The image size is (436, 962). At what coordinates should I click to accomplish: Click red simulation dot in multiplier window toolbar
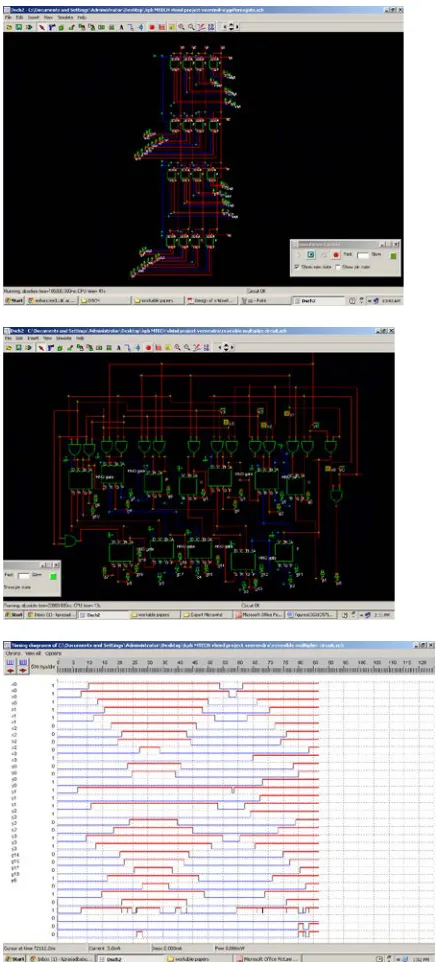click(148, 347)
